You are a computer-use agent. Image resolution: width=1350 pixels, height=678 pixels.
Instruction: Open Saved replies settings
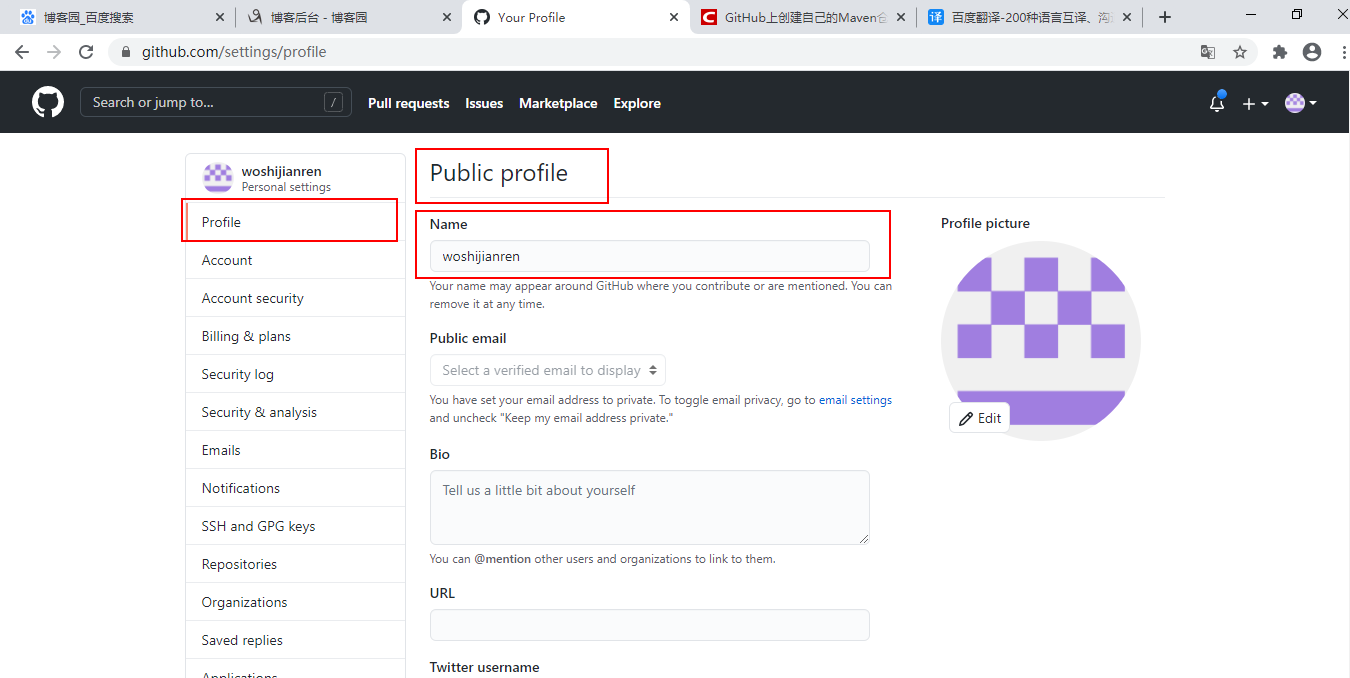pos(295,640)
